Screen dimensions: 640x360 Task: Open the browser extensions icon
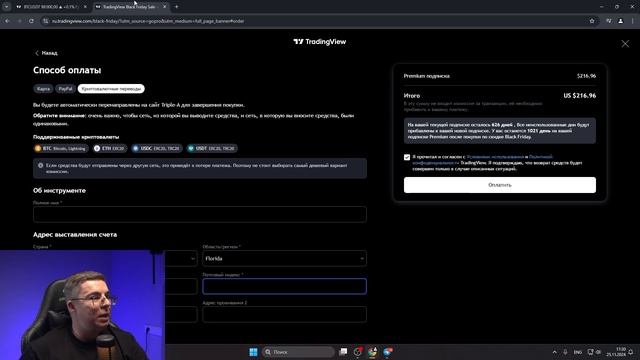[609, 21]
